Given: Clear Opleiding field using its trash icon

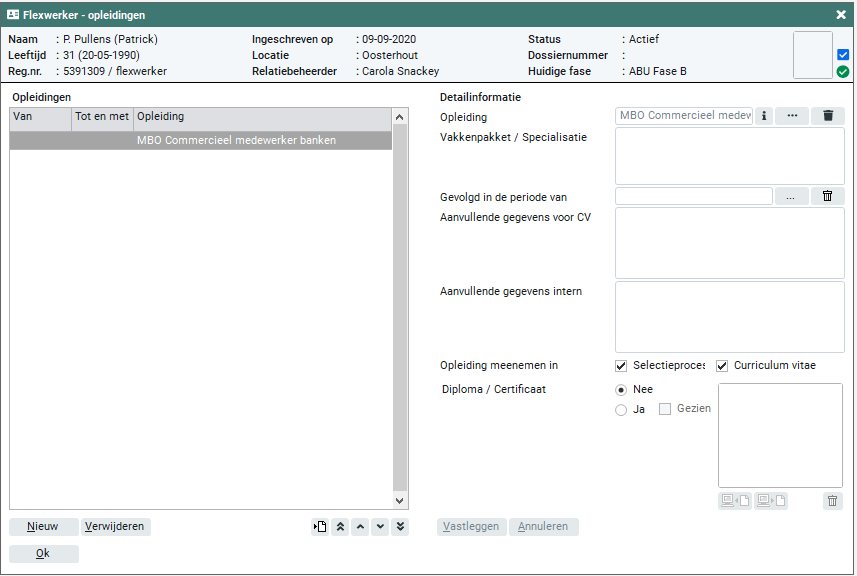Looking at the screenshot, I should [x=828, y=116].
